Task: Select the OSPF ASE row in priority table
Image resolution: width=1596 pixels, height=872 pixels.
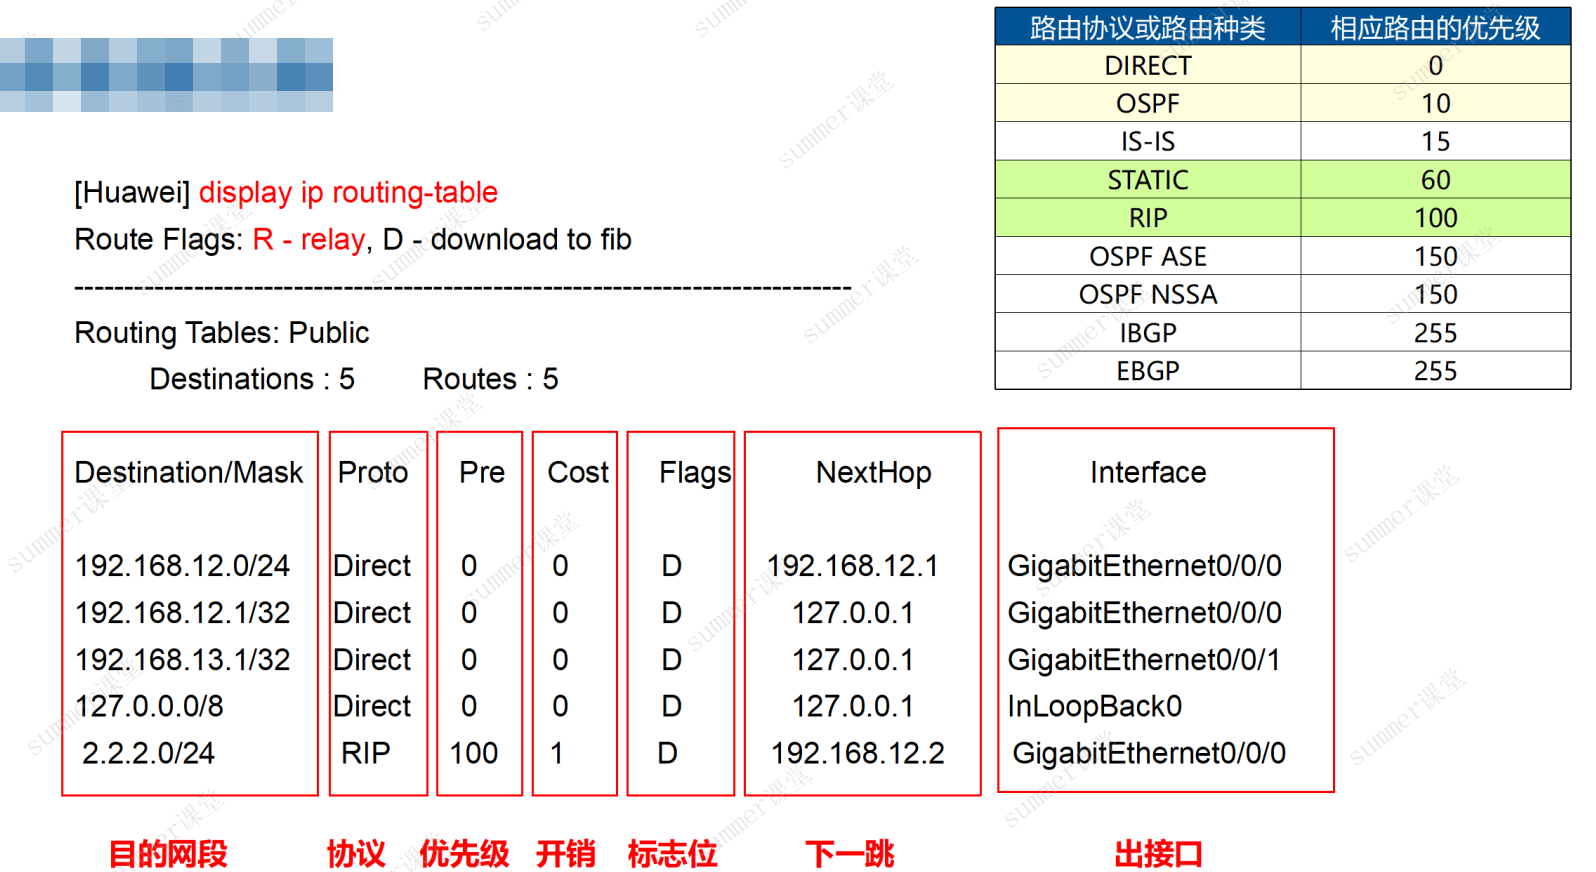Action: tap(1283, 256)
